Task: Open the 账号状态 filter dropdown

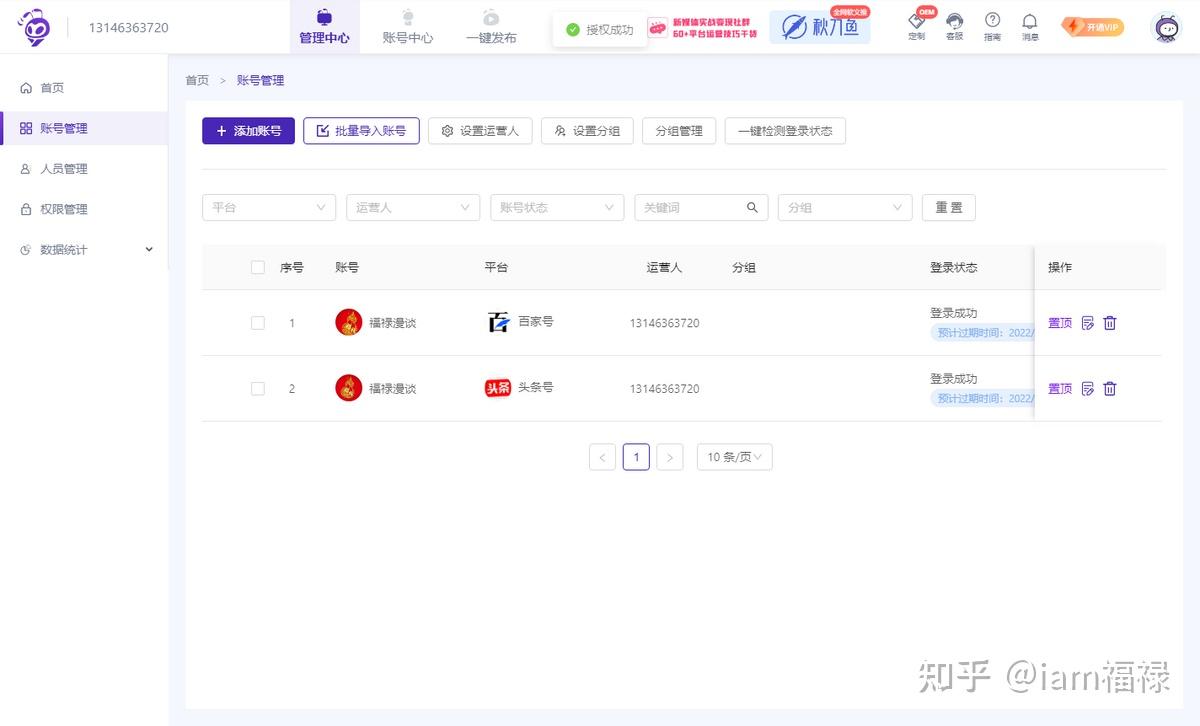Action: pyautogui.click(x=557, y=207)
